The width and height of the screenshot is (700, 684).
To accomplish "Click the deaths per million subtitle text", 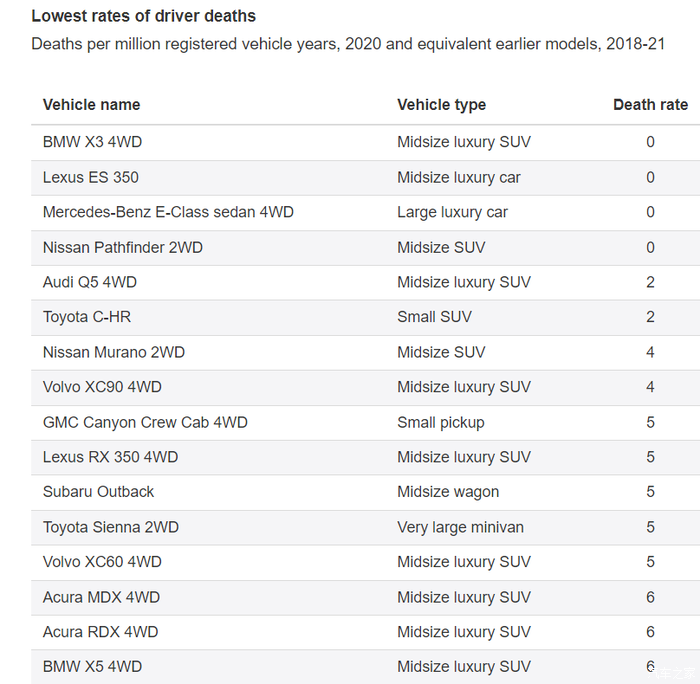I will pos(348,44).
